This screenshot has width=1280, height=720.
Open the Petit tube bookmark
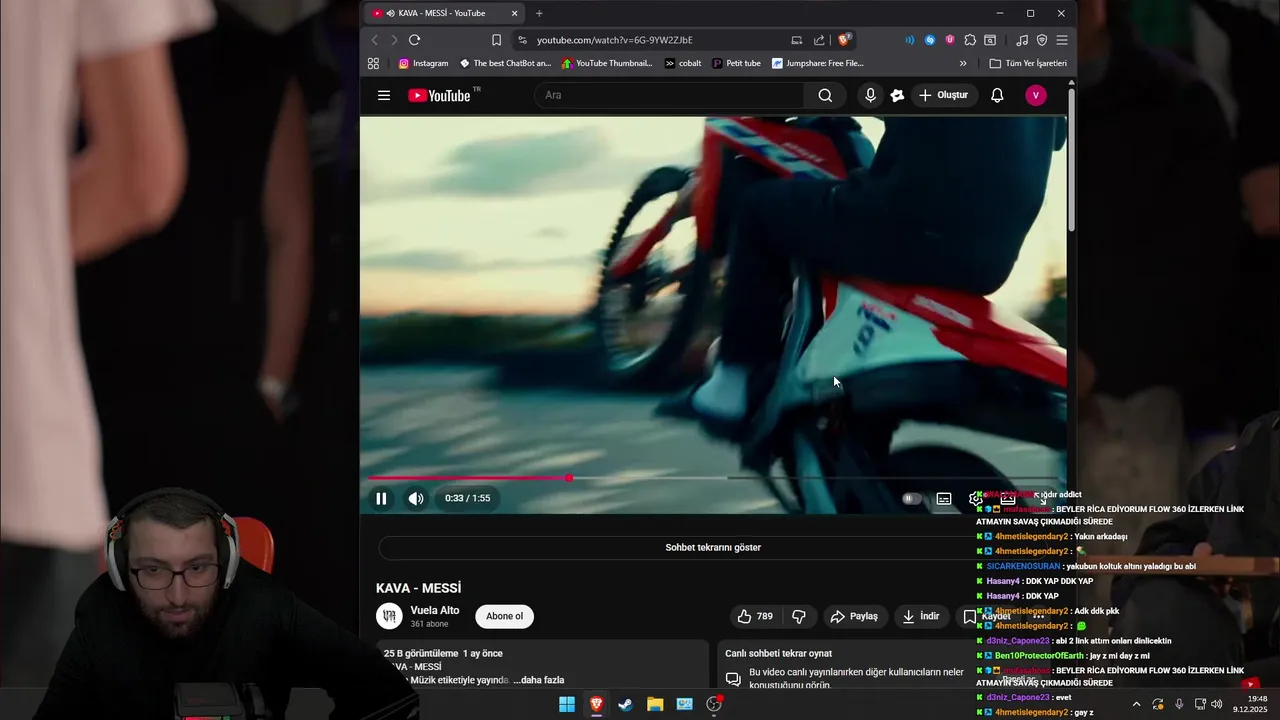[x=737, y=63]
